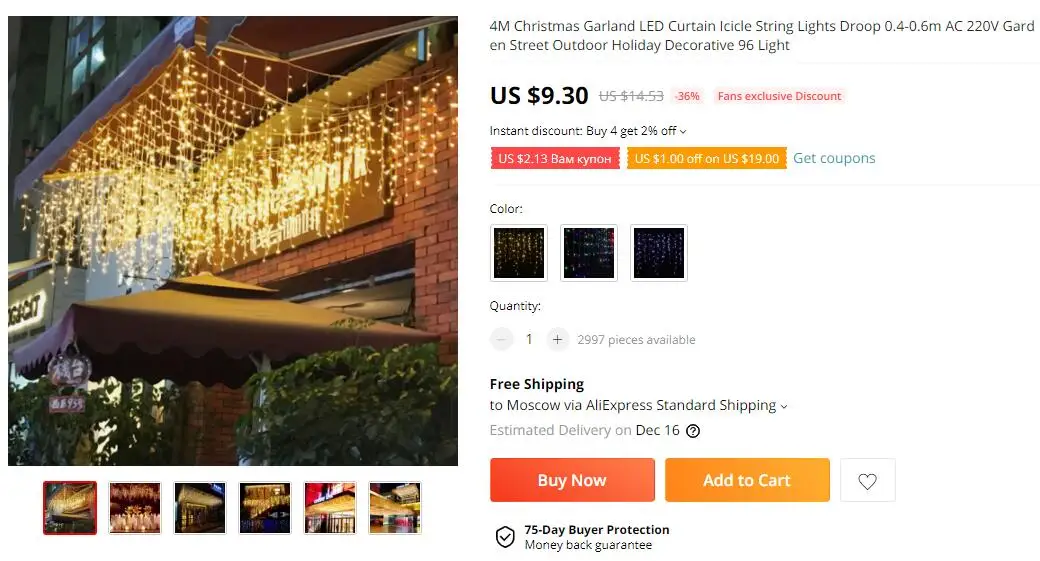Decrease quantity with minus button
This screenshot has width=1040, height=561.
coord(501,340)
